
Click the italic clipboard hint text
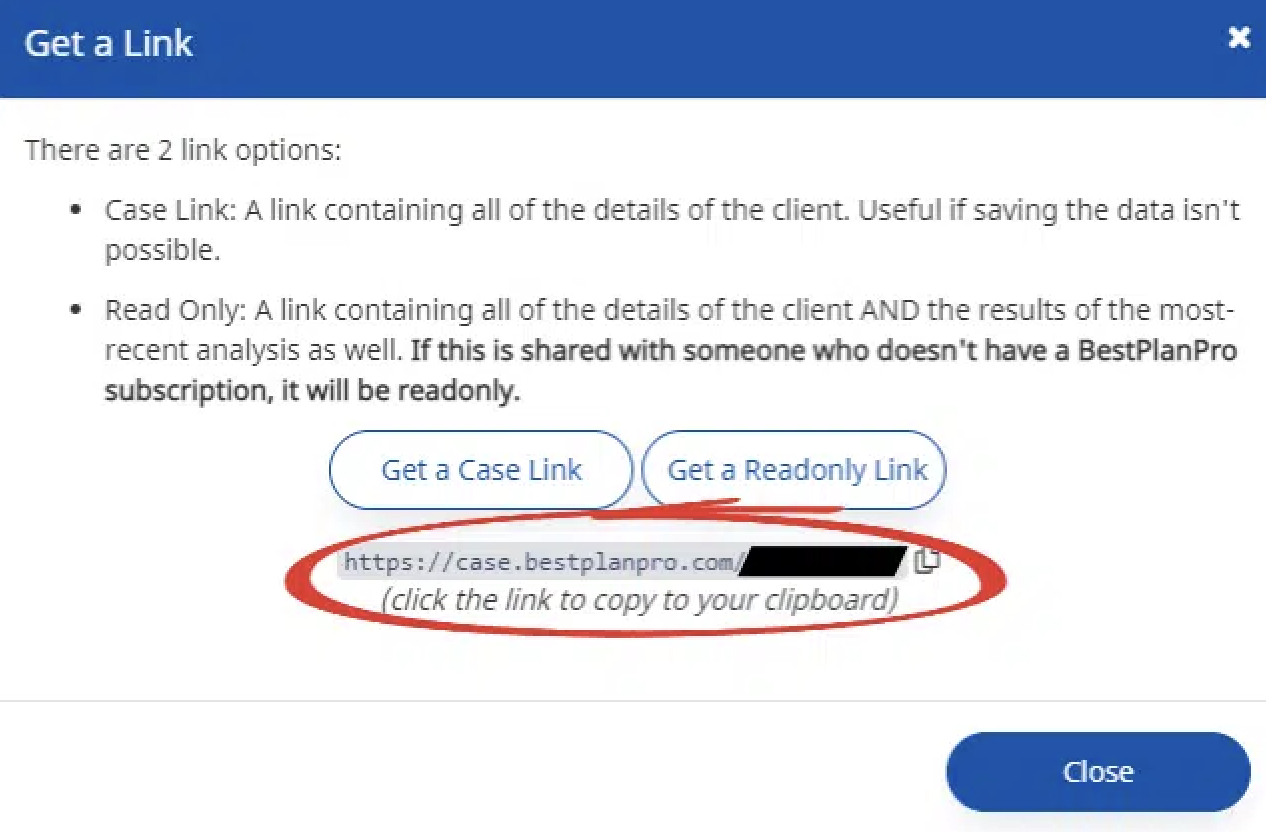point(639,599)
